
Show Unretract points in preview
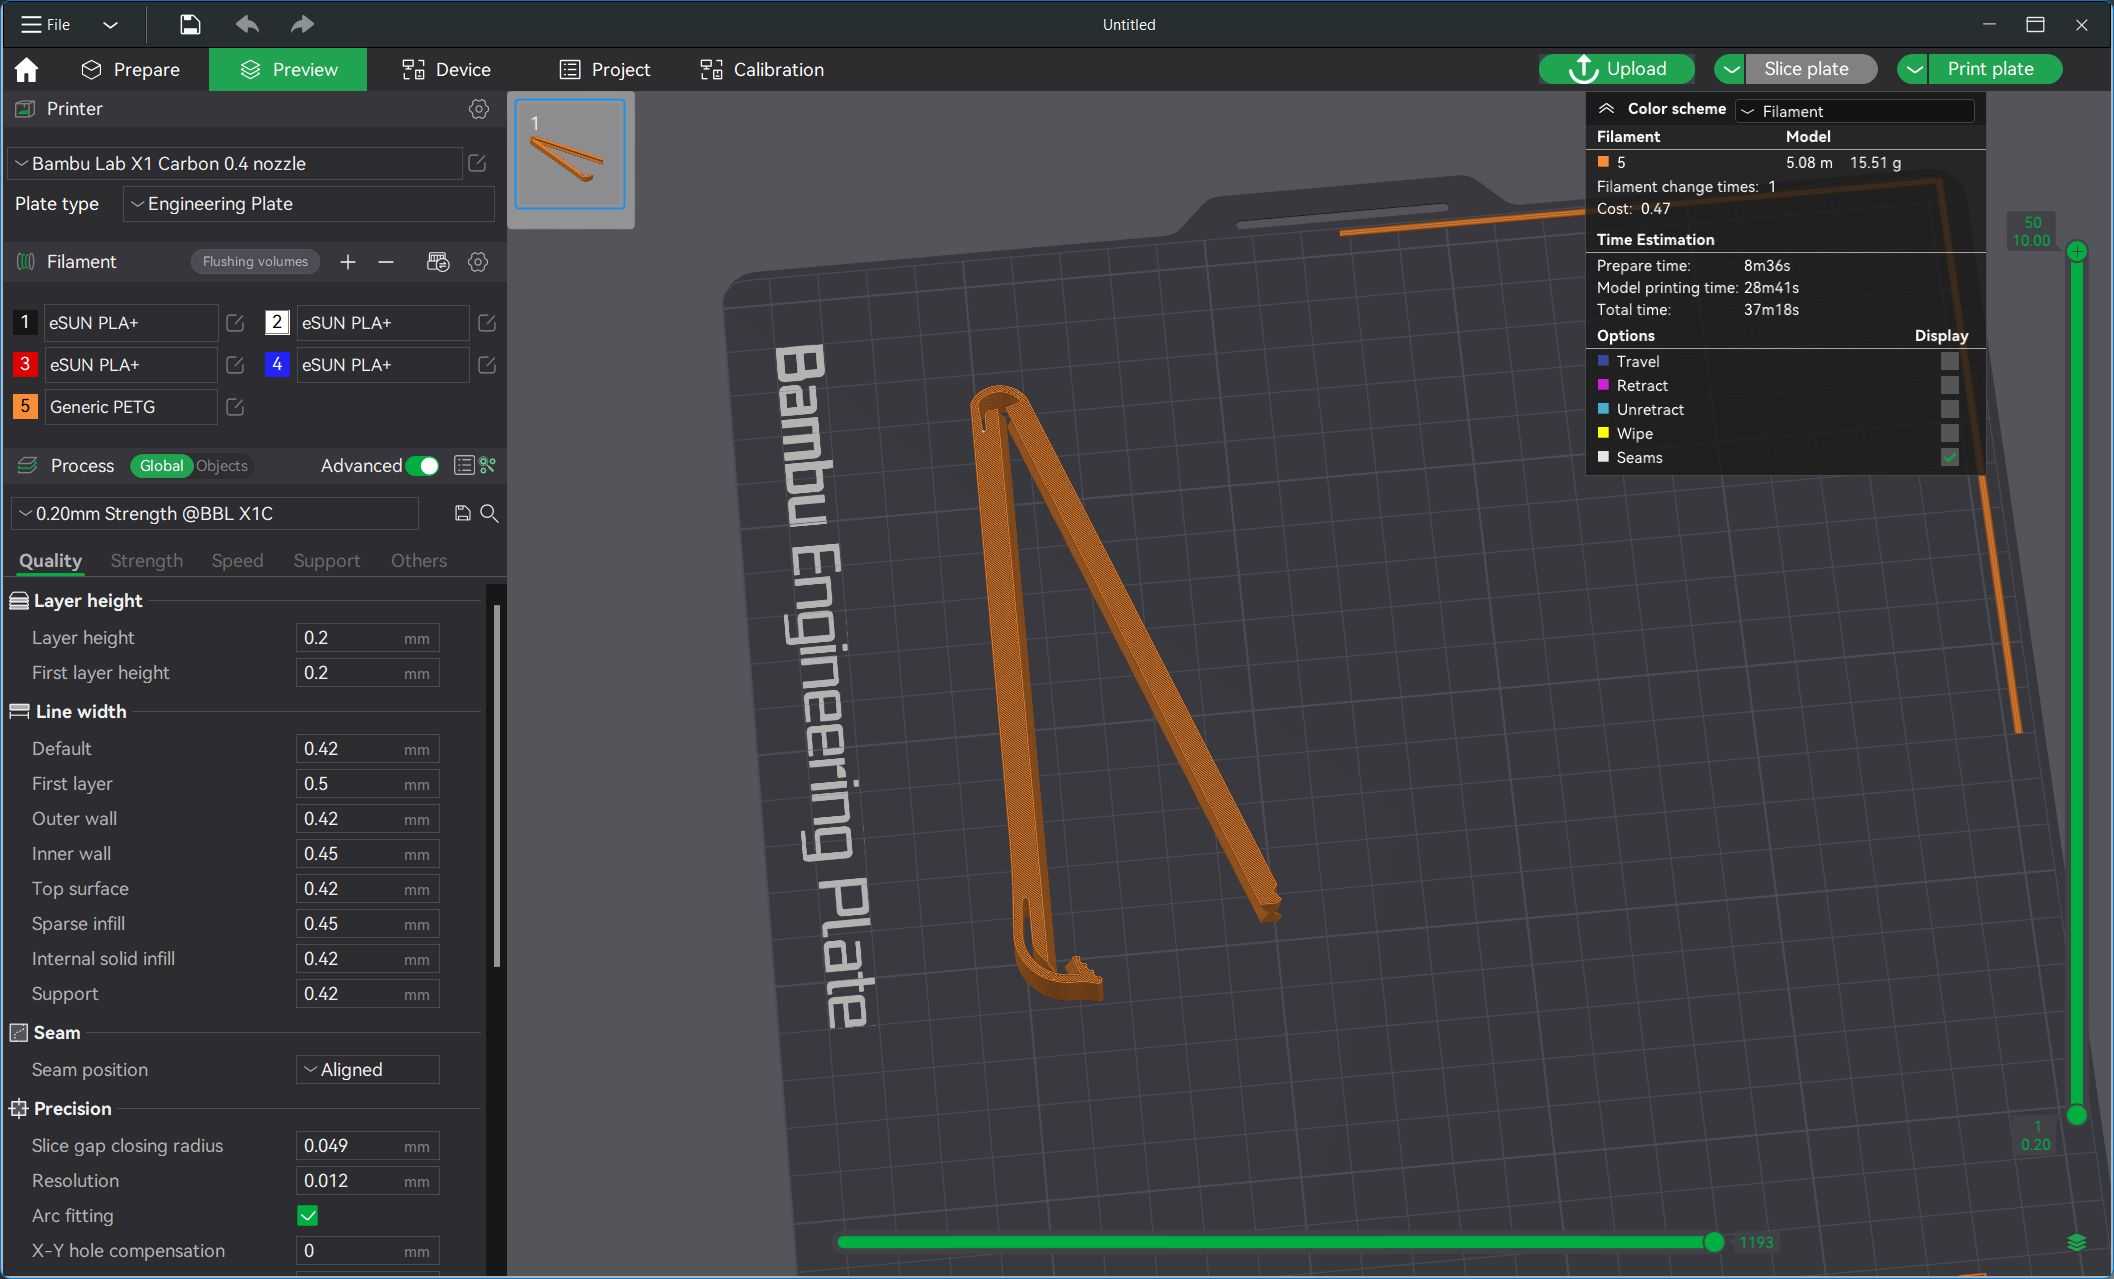[x=1949, y=409]
